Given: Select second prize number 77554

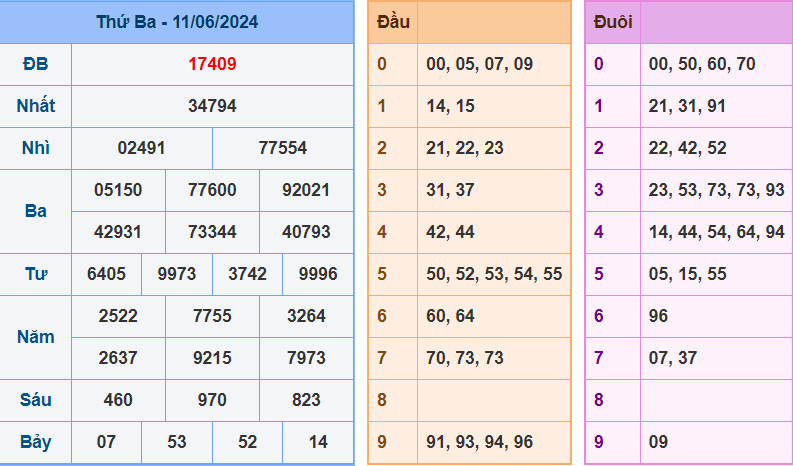Looking at the screenshot, I should click(283, 148).
